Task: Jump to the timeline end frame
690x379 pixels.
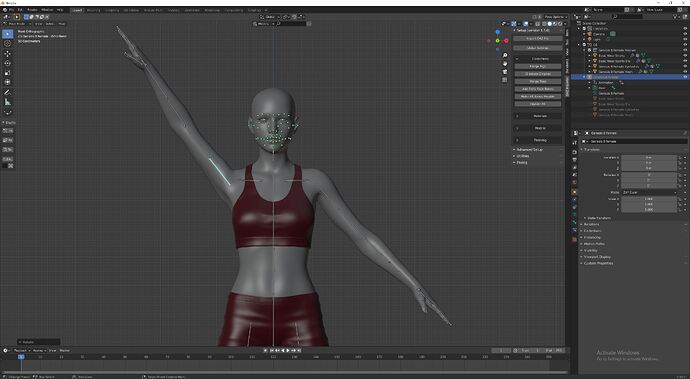Action: click(x=299, y=350)
